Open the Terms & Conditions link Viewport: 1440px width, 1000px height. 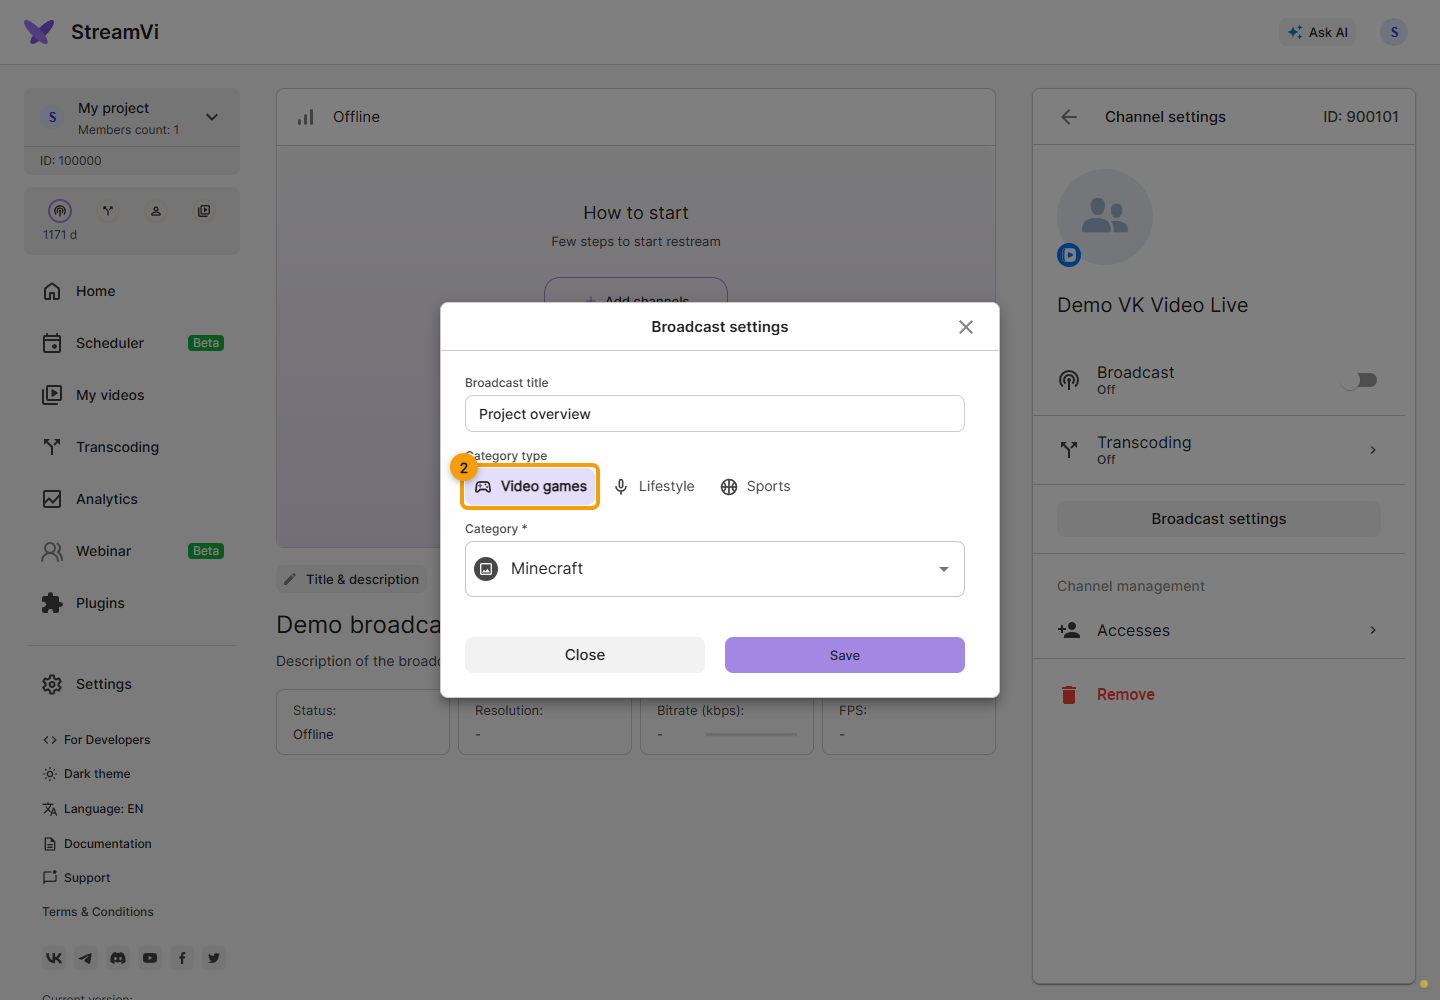98,912
